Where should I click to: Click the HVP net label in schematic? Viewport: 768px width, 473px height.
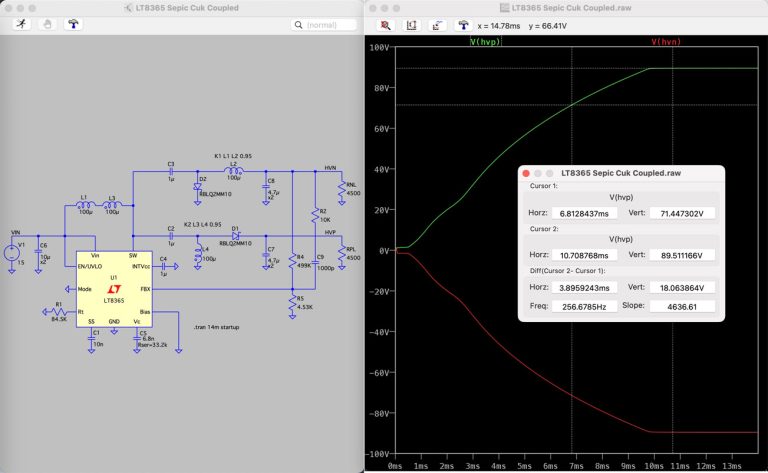(x=330, y=232)
